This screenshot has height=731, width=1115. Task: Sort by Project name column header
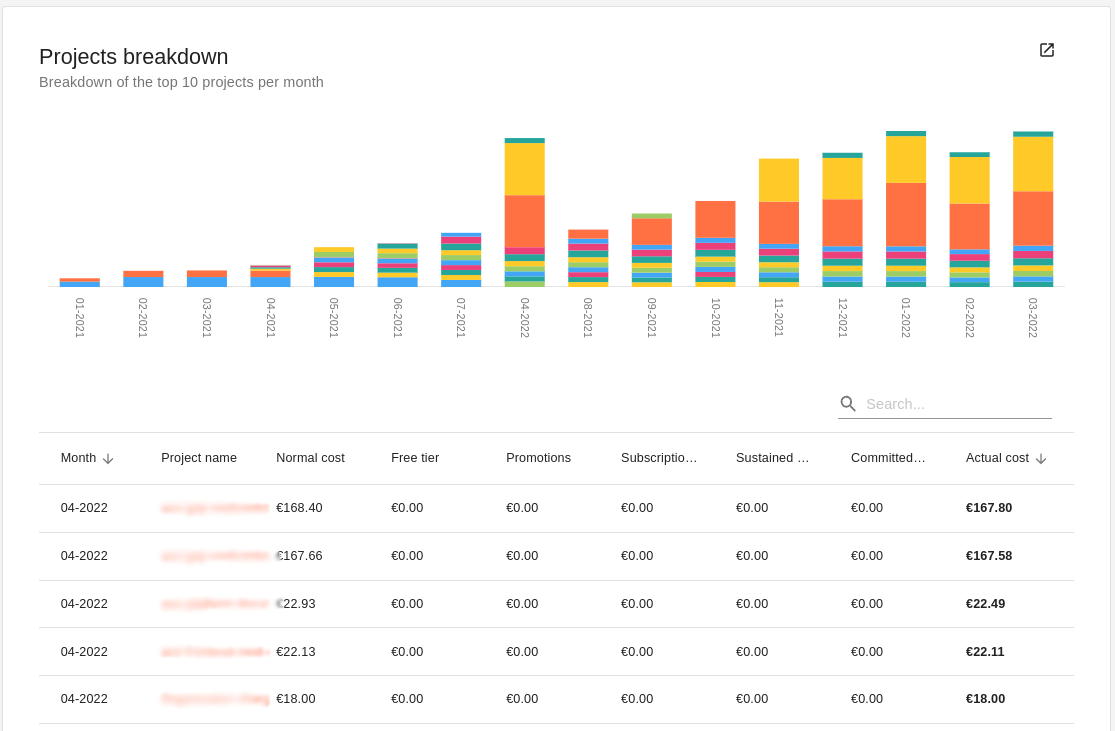199,458
